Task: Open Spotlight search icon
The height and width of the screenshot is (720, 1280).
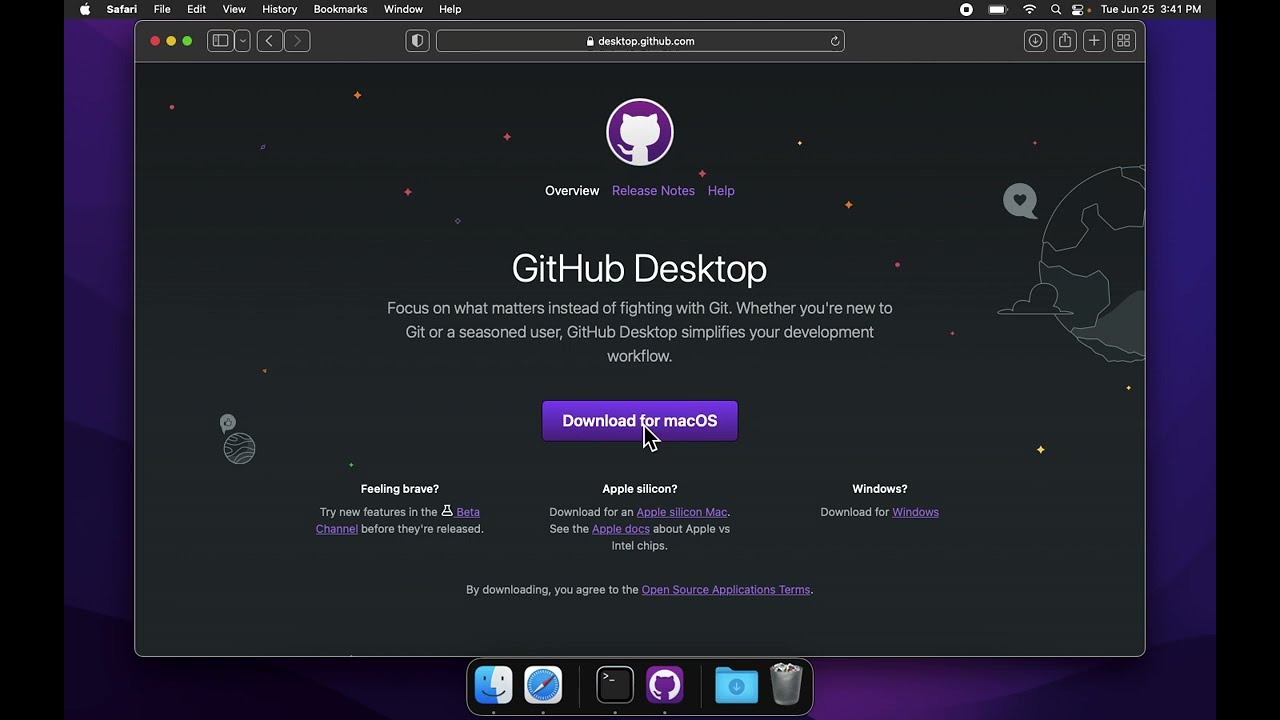Action: [1056, 9]
